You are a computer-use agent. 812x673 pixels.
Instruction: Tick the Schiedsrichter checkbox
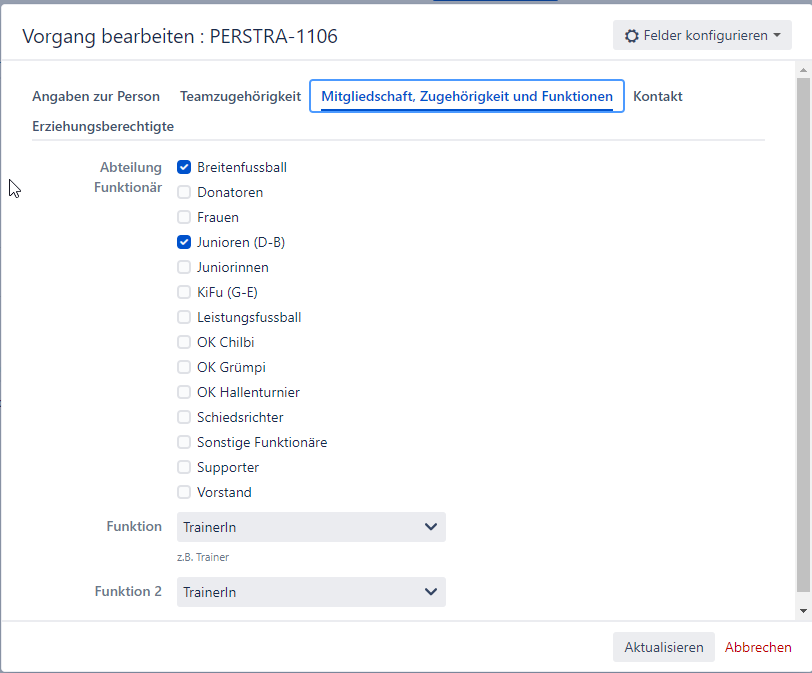click(x=184, y=417)
